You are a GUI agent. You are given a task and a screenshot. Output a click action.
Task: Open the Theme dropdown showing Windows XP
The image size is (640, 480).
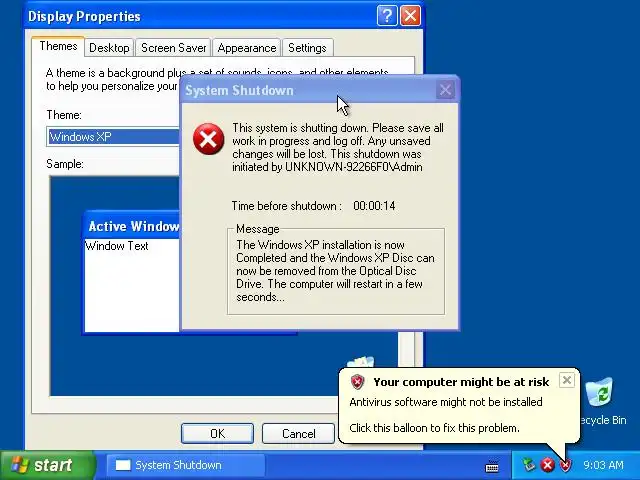[x=113, y=137]
